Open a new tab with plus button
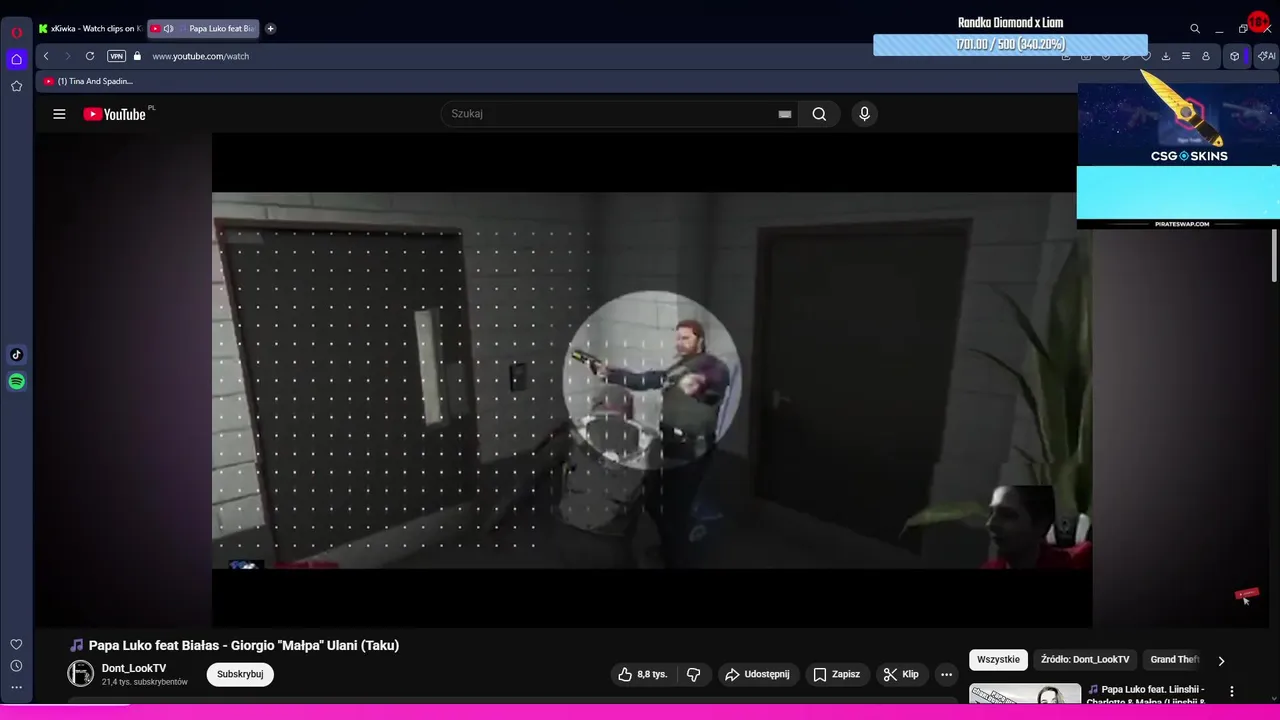The image size is (1280, 720). [270, 28]
